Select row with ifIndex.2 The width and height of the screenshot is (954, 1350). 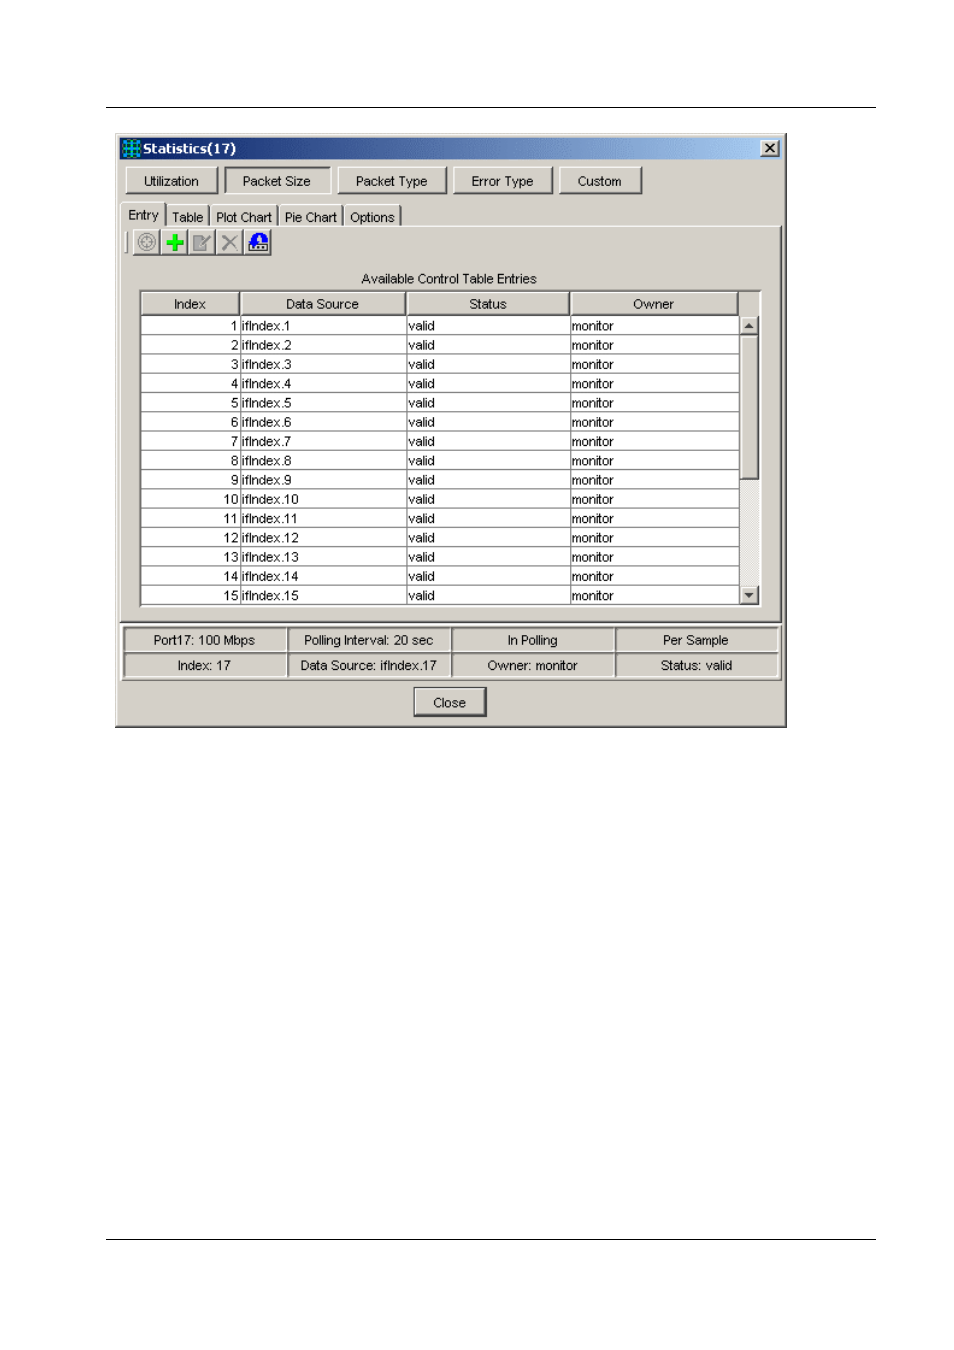[440, 345]
